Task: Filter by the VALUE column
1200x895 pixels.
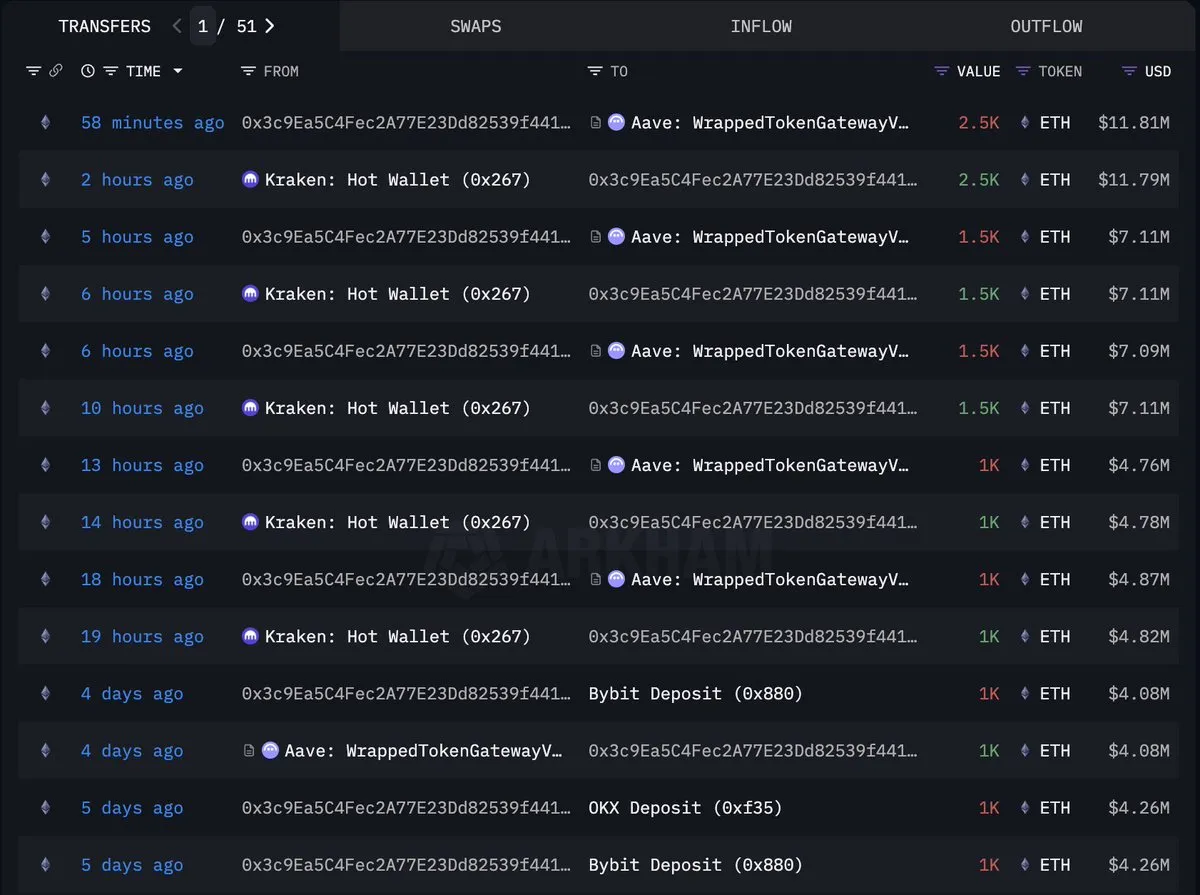Action: 941,71
